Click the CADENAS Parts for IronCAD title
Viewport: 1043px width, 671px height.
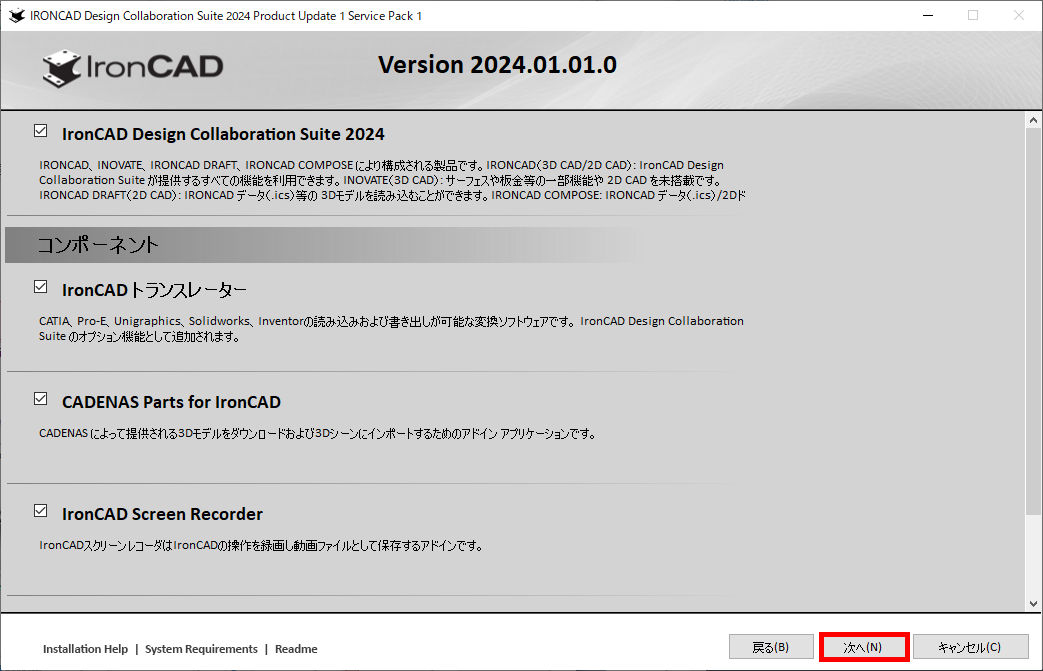coord(171,402)
